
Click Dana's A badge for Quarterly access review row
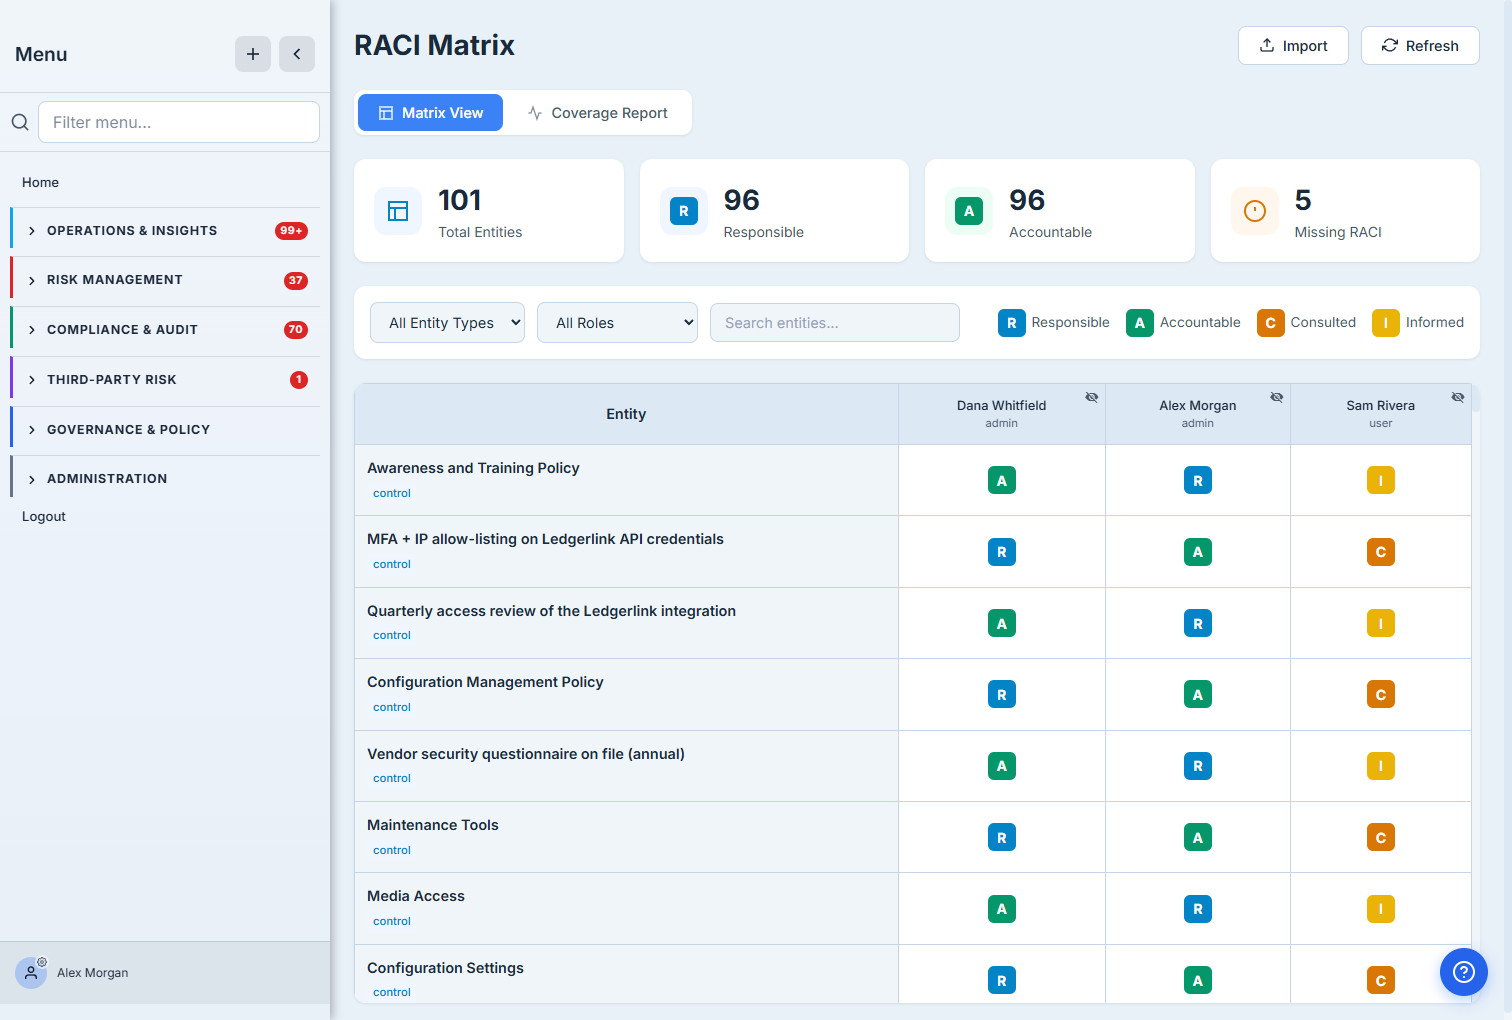tap(1002, 624)
